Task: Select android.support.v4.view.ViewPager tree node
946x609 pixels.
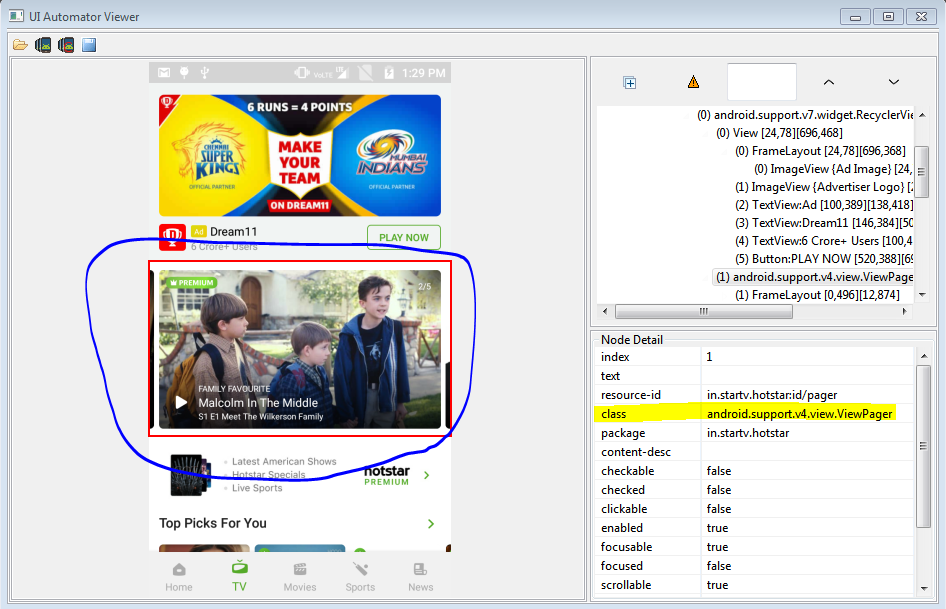Action: [813, 277]
